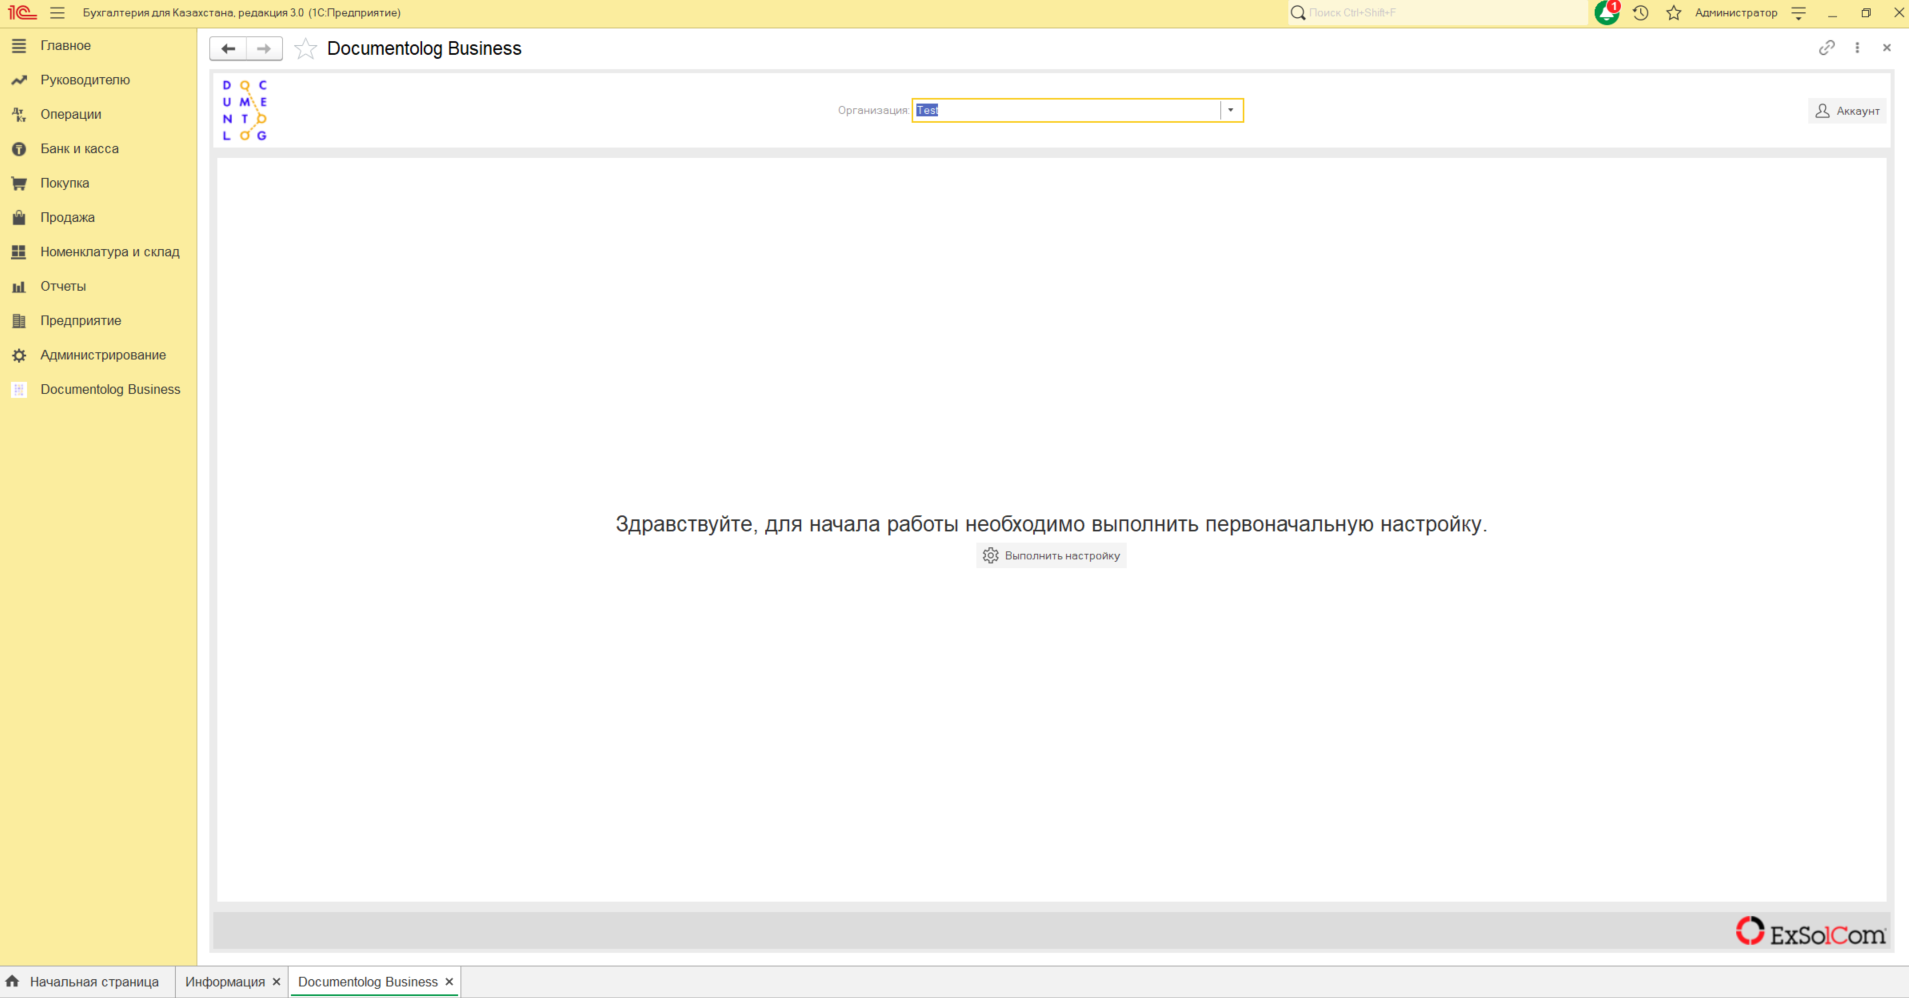Screen dimensions: 1909x998
Task: Click the Организация input field
Action: point(1066,110)
